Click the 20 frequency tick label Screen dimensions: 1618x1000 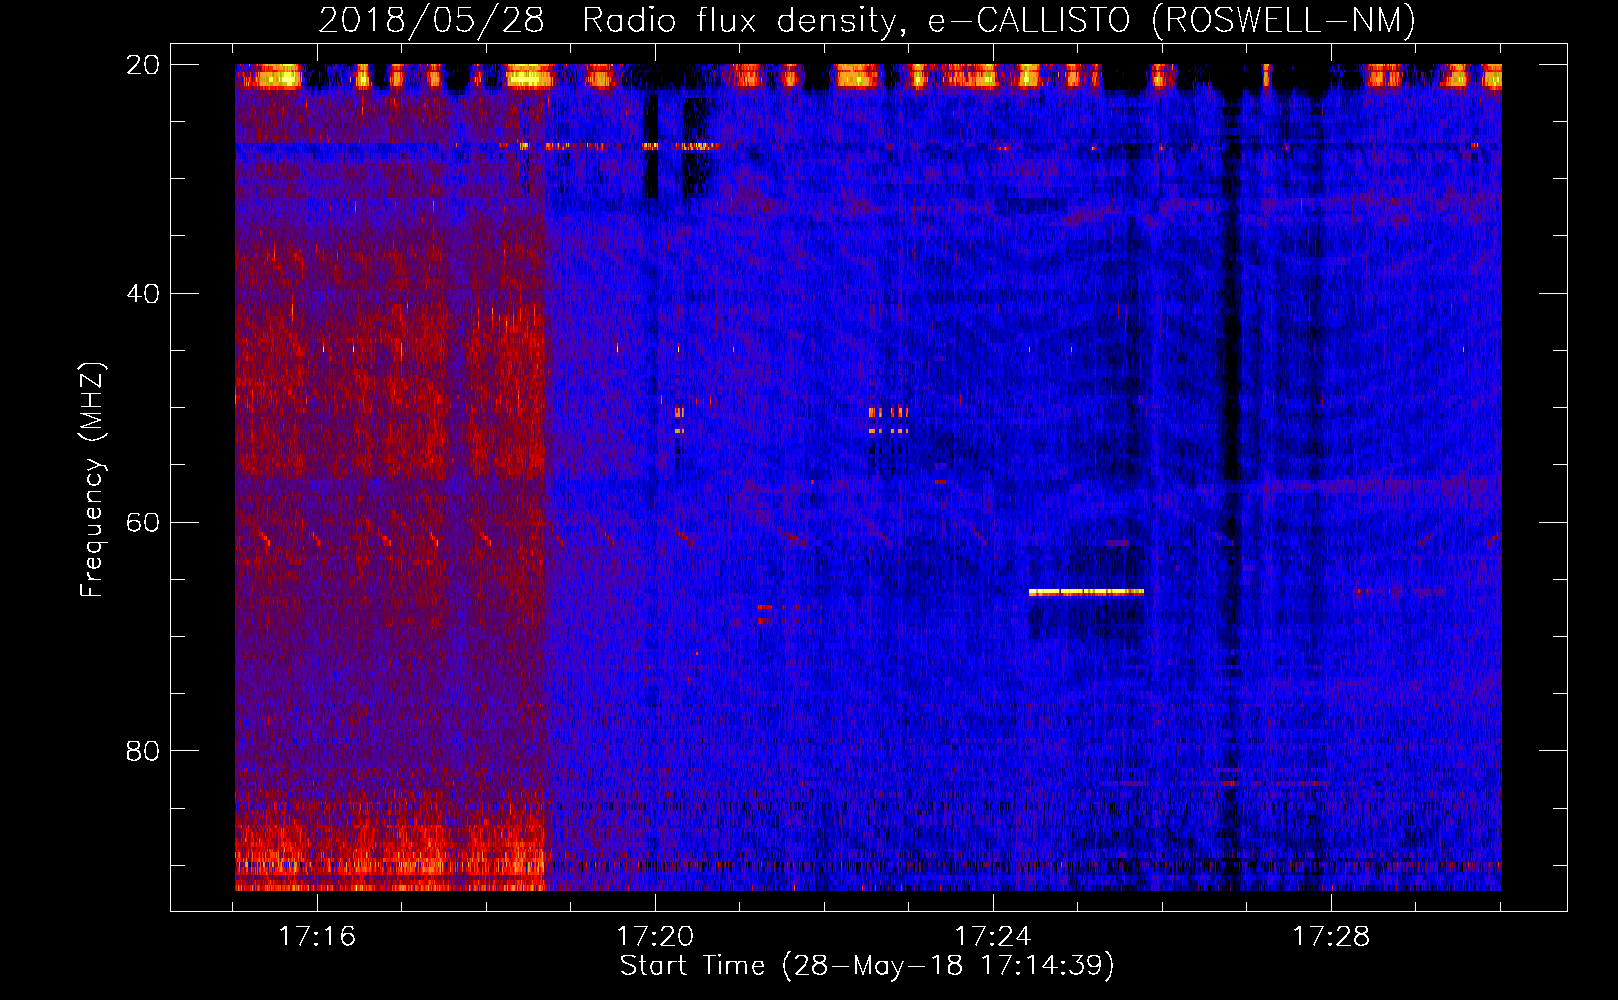coord(142,65)
